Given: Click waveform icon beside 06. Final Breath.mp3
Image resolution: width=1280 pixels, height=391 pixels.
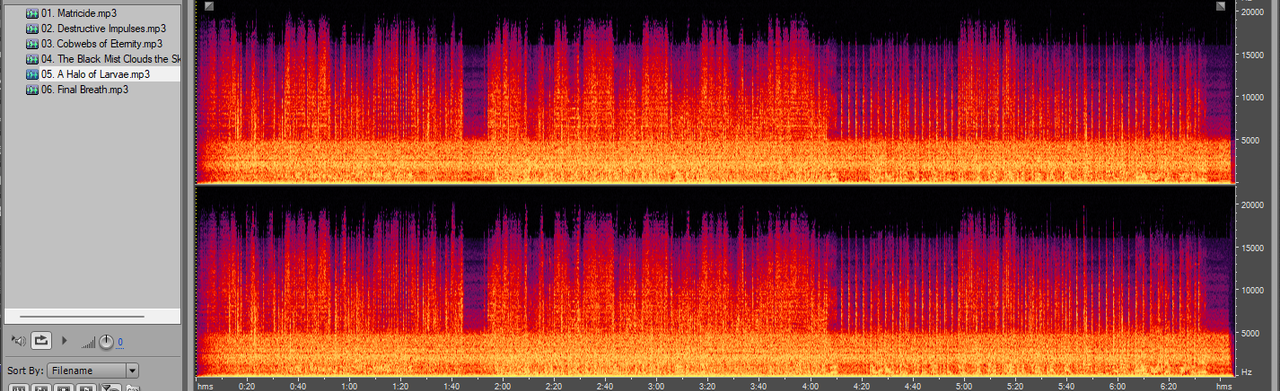Looking at the screenshot, I should click(x=32, y=89).
